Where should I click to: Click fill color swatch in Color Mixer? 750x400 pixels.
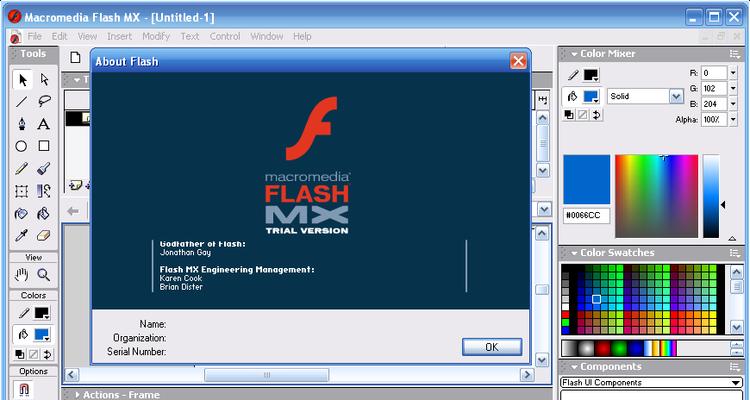click(x=591, y=97)
